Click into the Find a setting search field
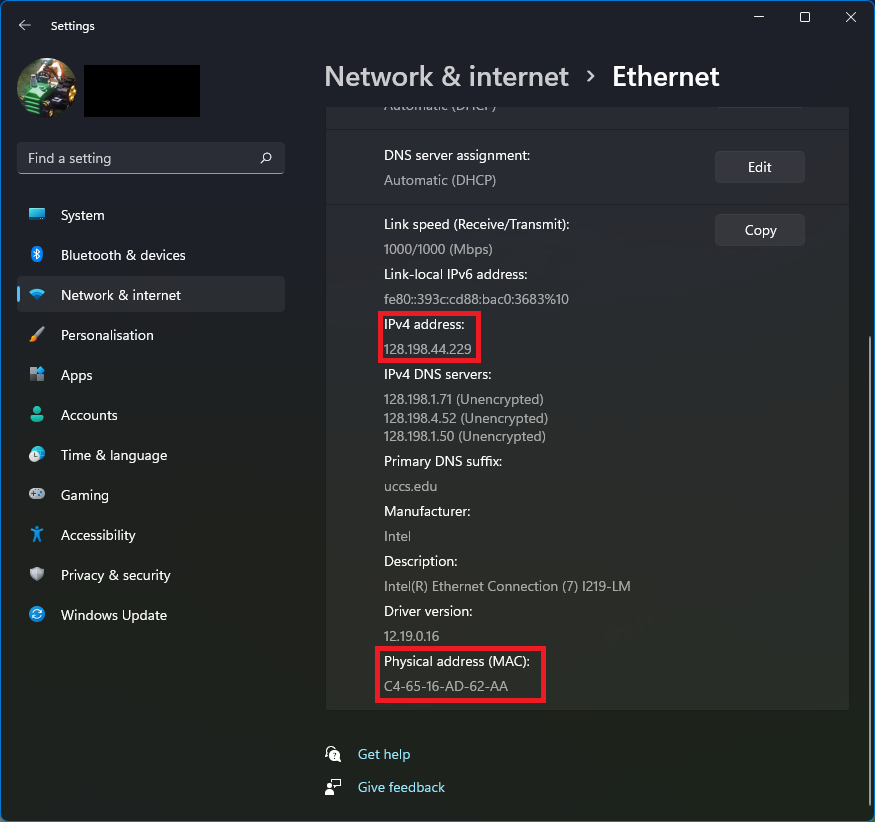 point(151,158)
